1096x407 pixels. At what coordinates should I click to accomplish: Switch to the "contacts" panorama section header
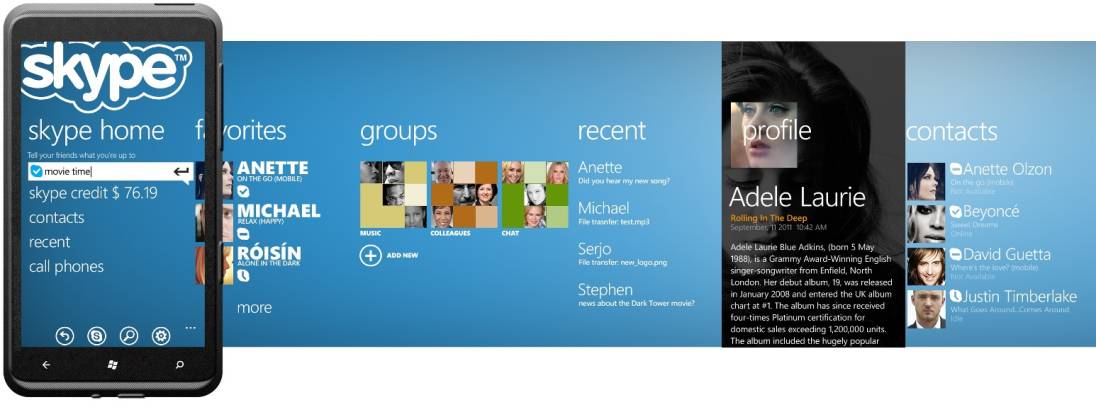(951, 131)
